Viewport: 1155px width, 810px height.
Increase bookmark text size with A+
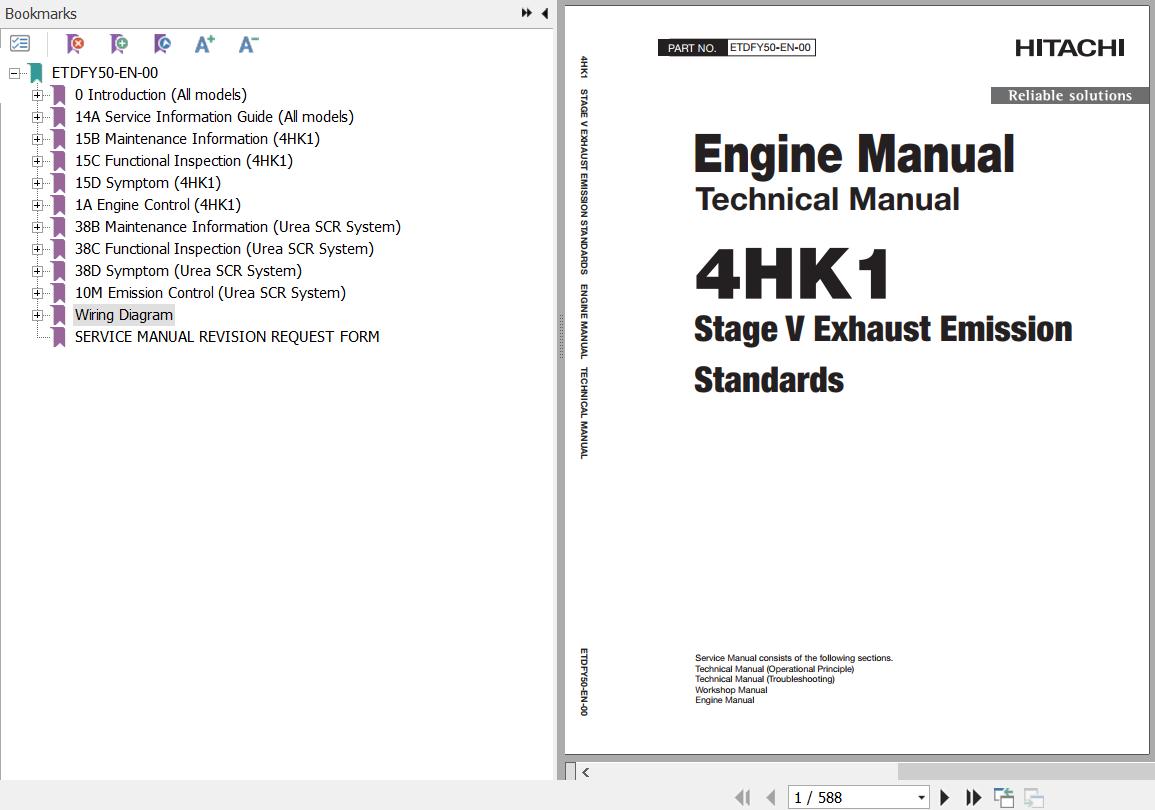click(205, 44)
